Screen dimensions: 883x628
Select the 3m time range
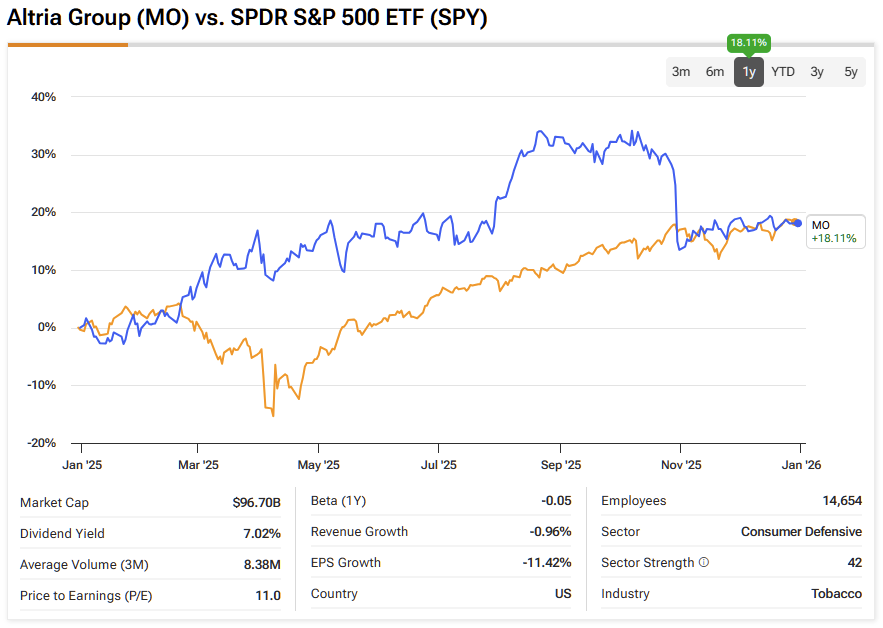tap(681, 72)
